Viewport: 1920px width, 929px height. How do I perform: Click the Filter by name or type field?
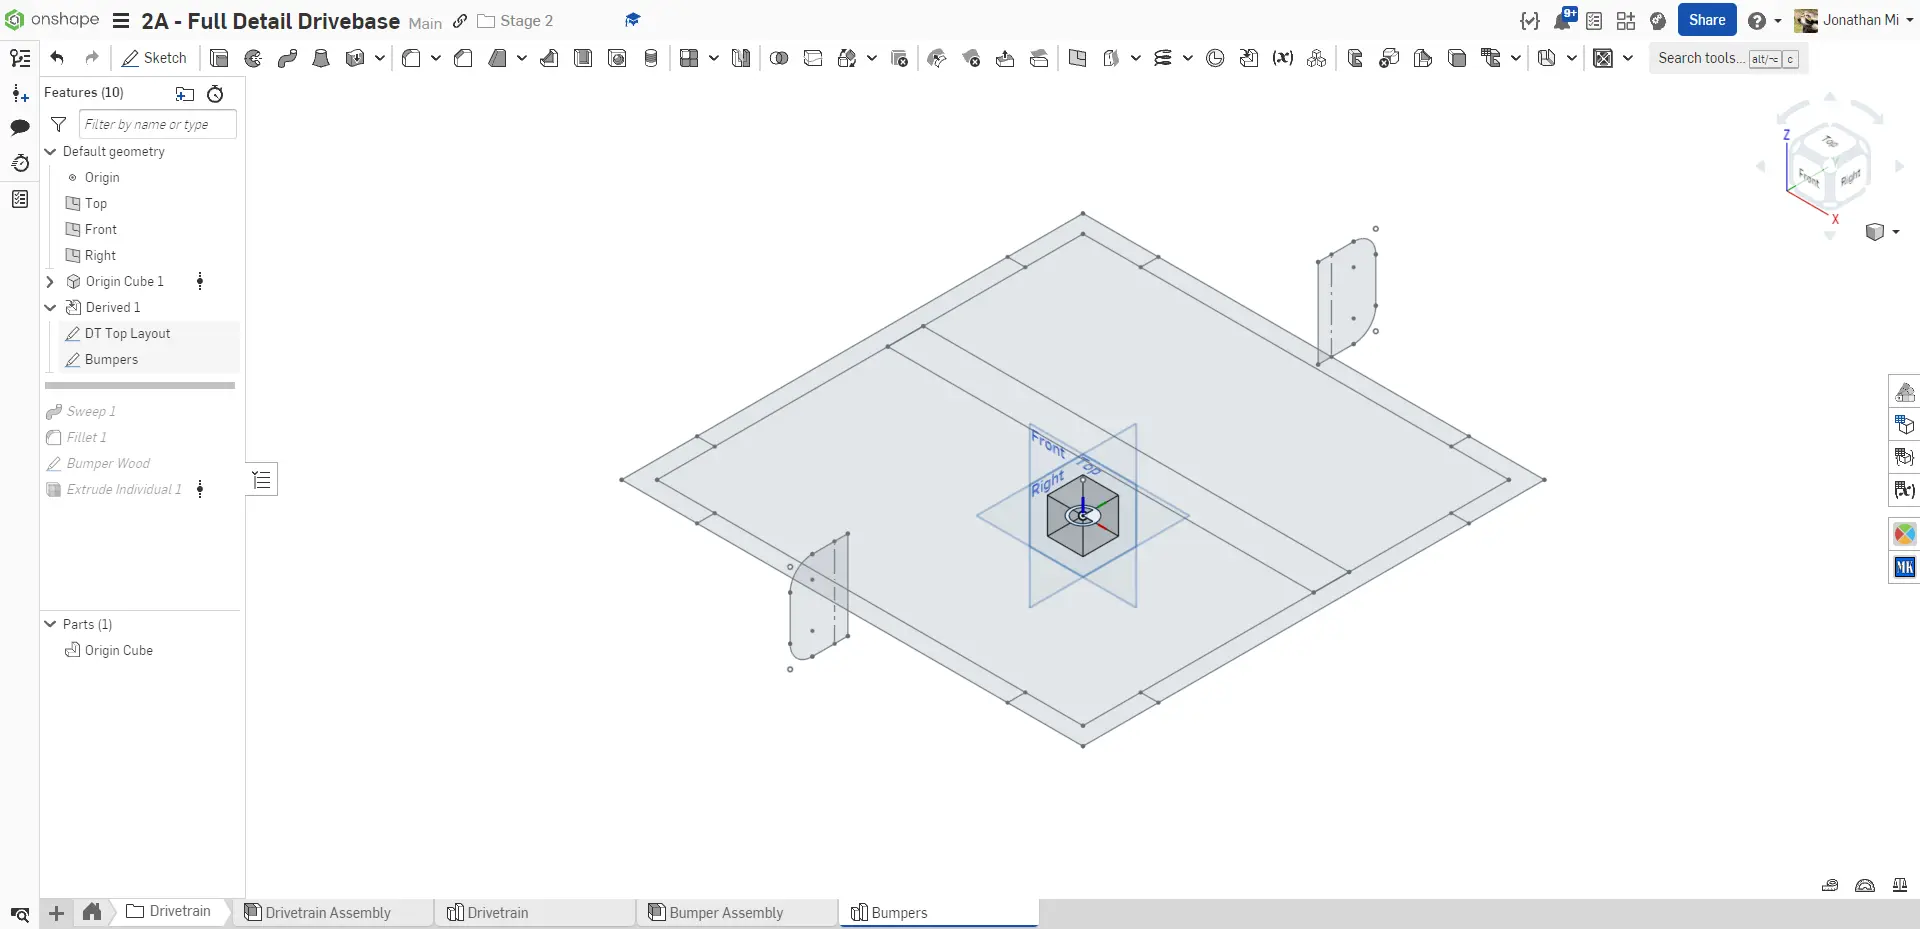click(157, 124)
